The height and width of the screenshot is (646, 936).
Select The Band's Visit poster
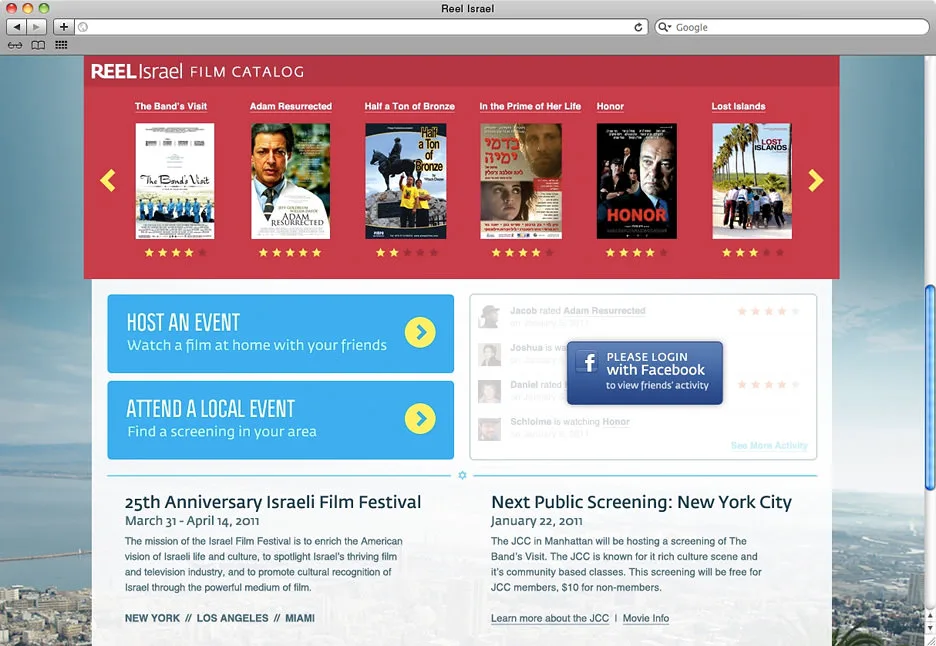pos(175,181)
